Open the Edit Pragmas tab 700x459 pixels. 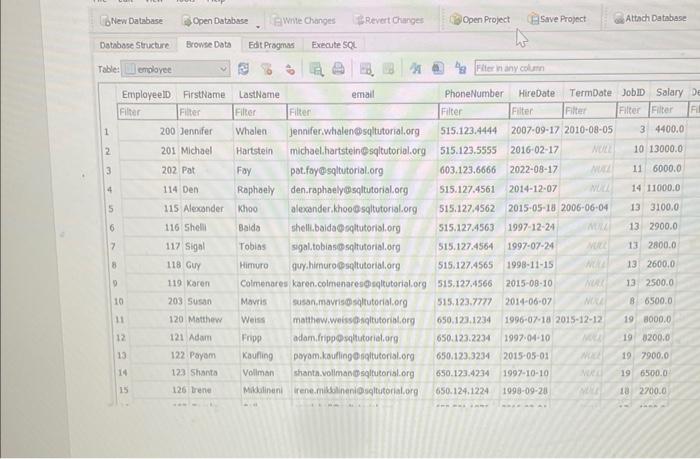click(x=271, y=45)
